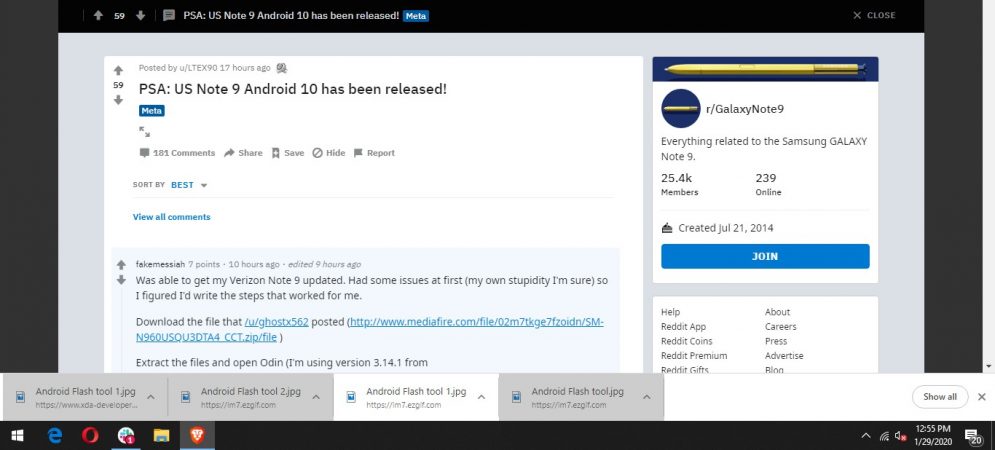The image size is (995, 450).
Task: Open r/GalaxyNote9 community avatar
Action: tap(680, 109)
